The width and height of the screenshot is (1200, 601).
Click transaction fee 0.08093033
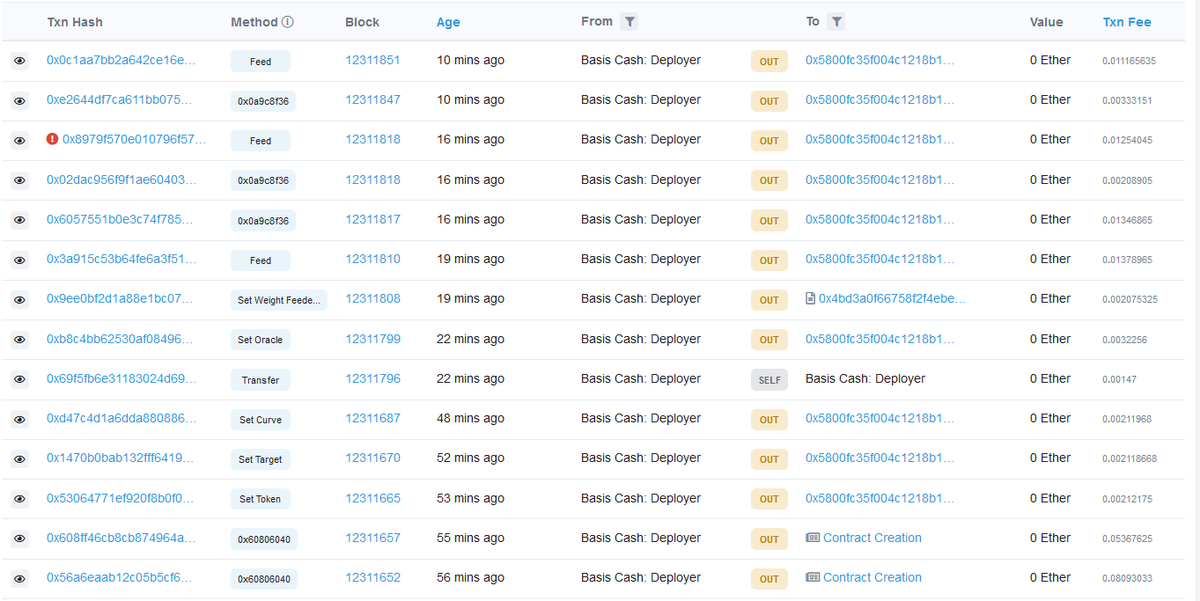point(1127,579)
